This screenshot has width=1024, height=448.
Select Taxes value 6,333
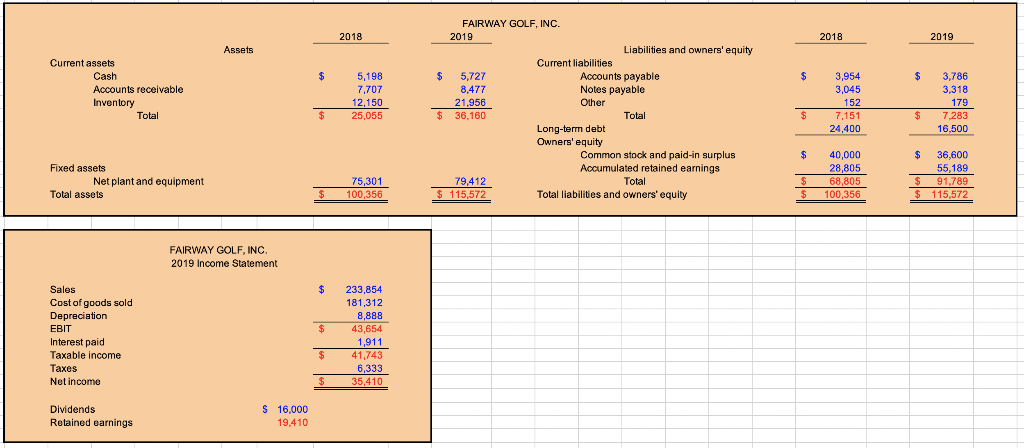370,368
